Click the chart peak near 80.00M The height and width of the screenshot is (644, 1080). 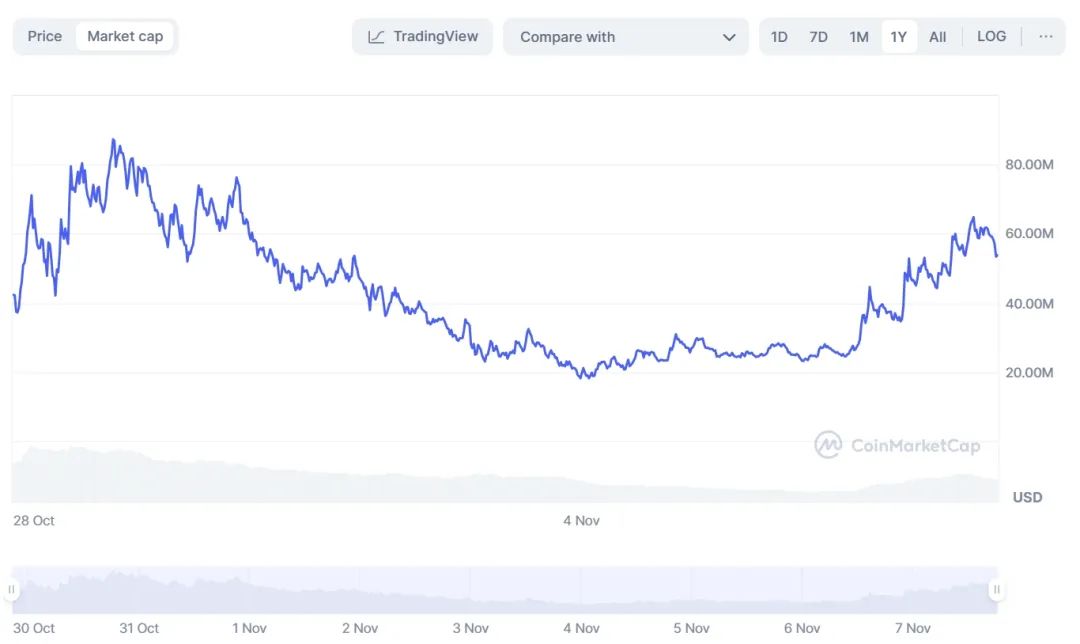click(113, 141)
